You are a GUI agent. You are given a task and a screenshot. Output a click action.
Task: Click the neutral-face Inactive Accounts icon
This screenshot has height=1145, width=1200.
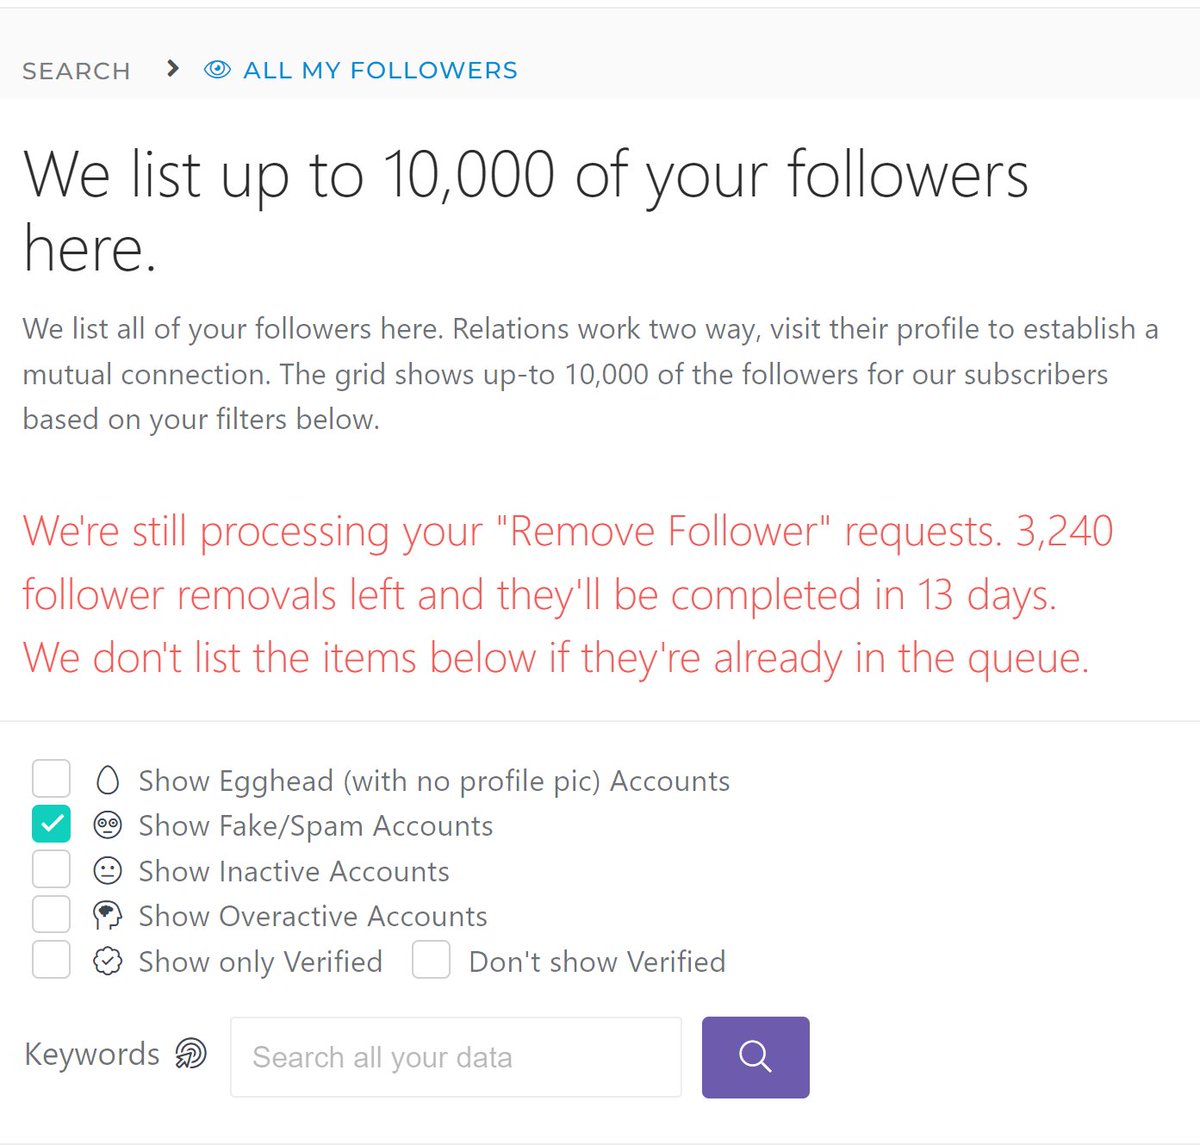pyautogui.click(x=107, y=870)
